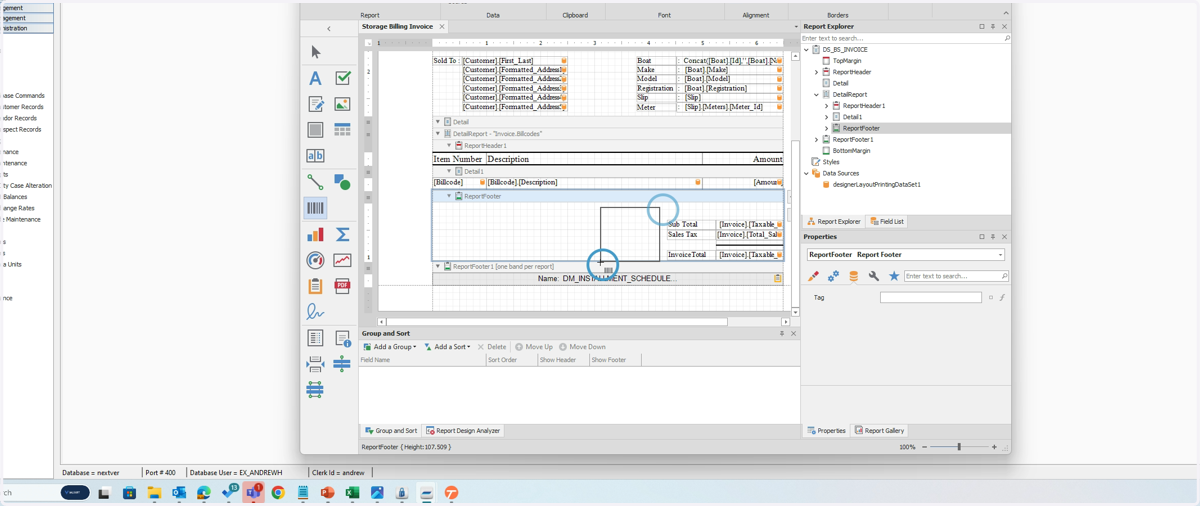This screenshot has width=1200, height=506.
Task: Collapse Data Sources node in explorer
Action: point(807,173)
